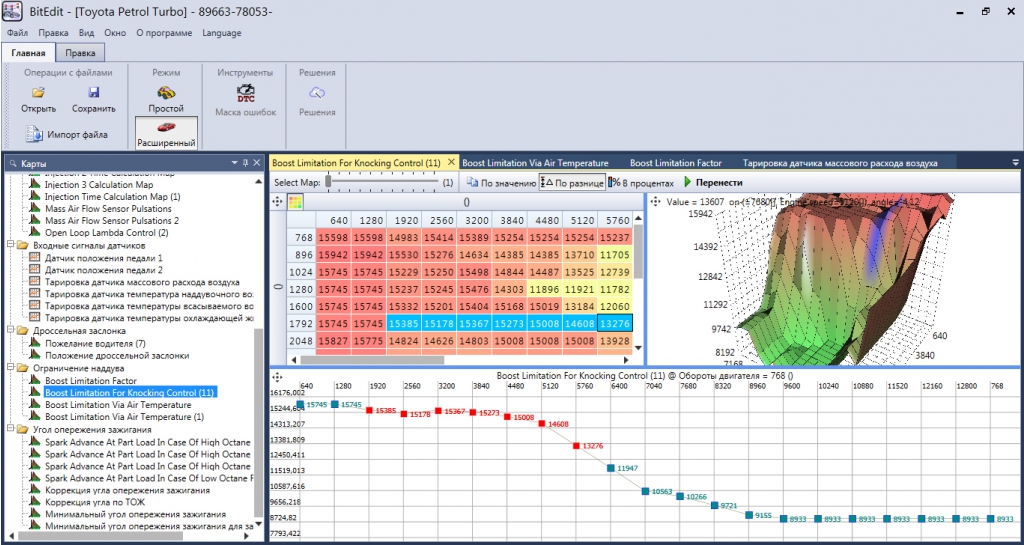Open the Решения cloud icon
The image size is (1024, 545).
[317, 93]
